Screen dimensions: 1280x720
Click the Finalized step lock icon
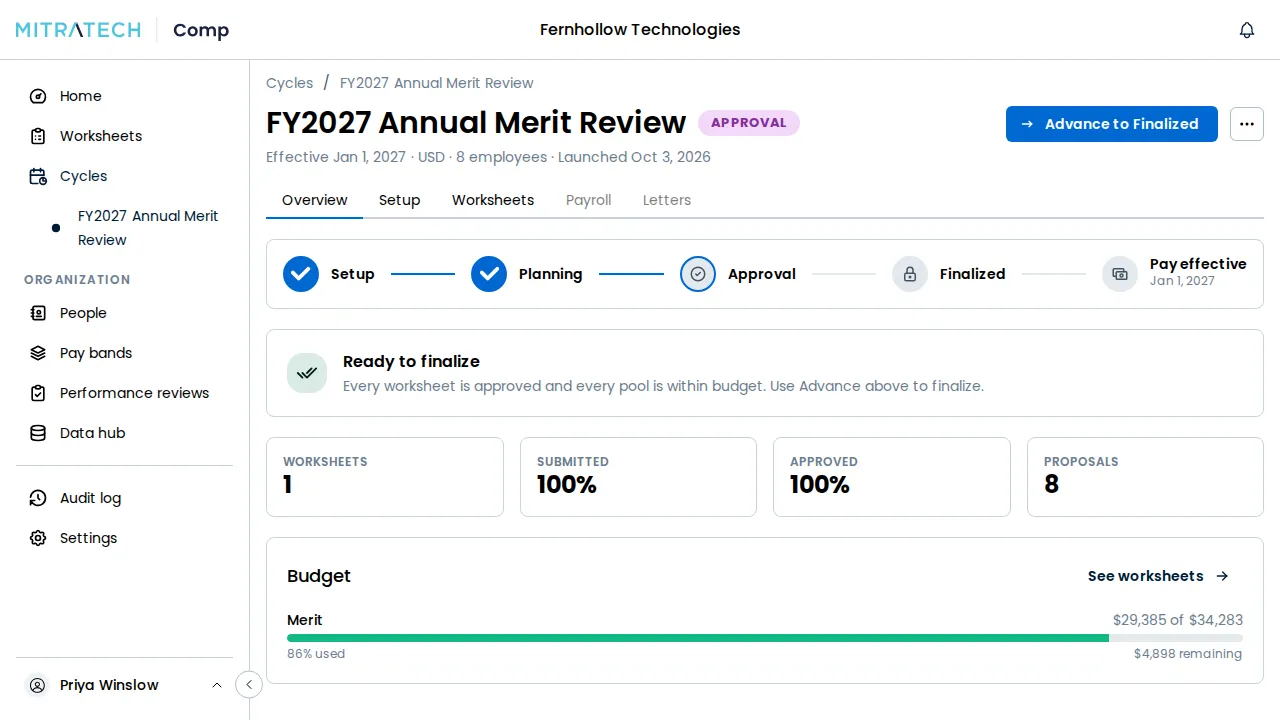click(910, 274)
